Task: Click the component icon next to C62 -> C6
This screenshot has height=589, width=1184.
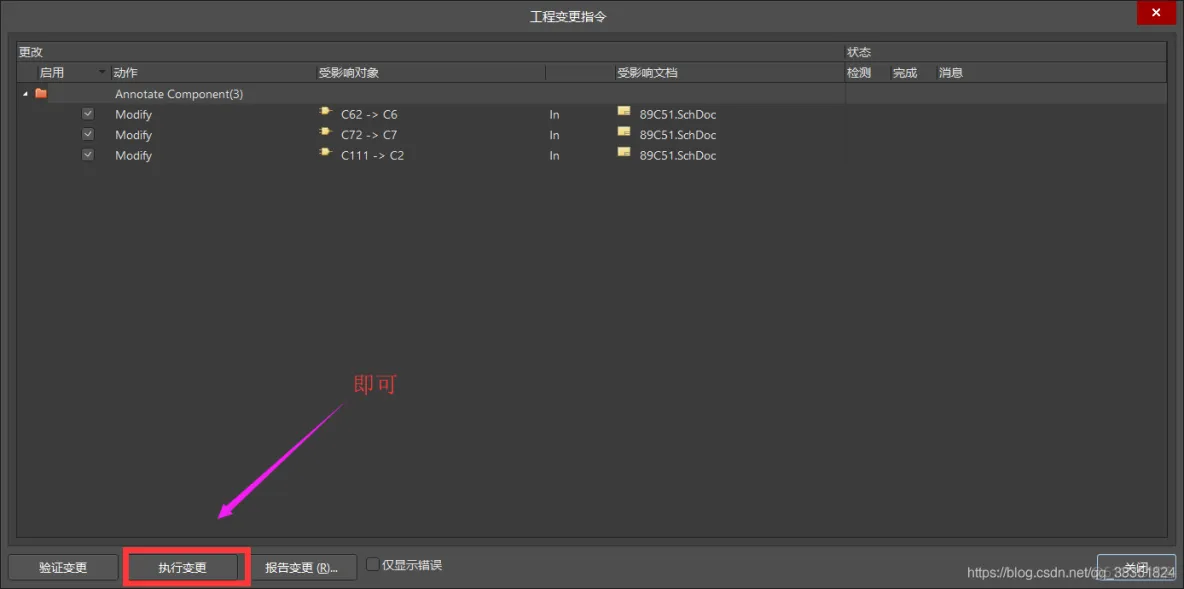Action: point(325,111)
